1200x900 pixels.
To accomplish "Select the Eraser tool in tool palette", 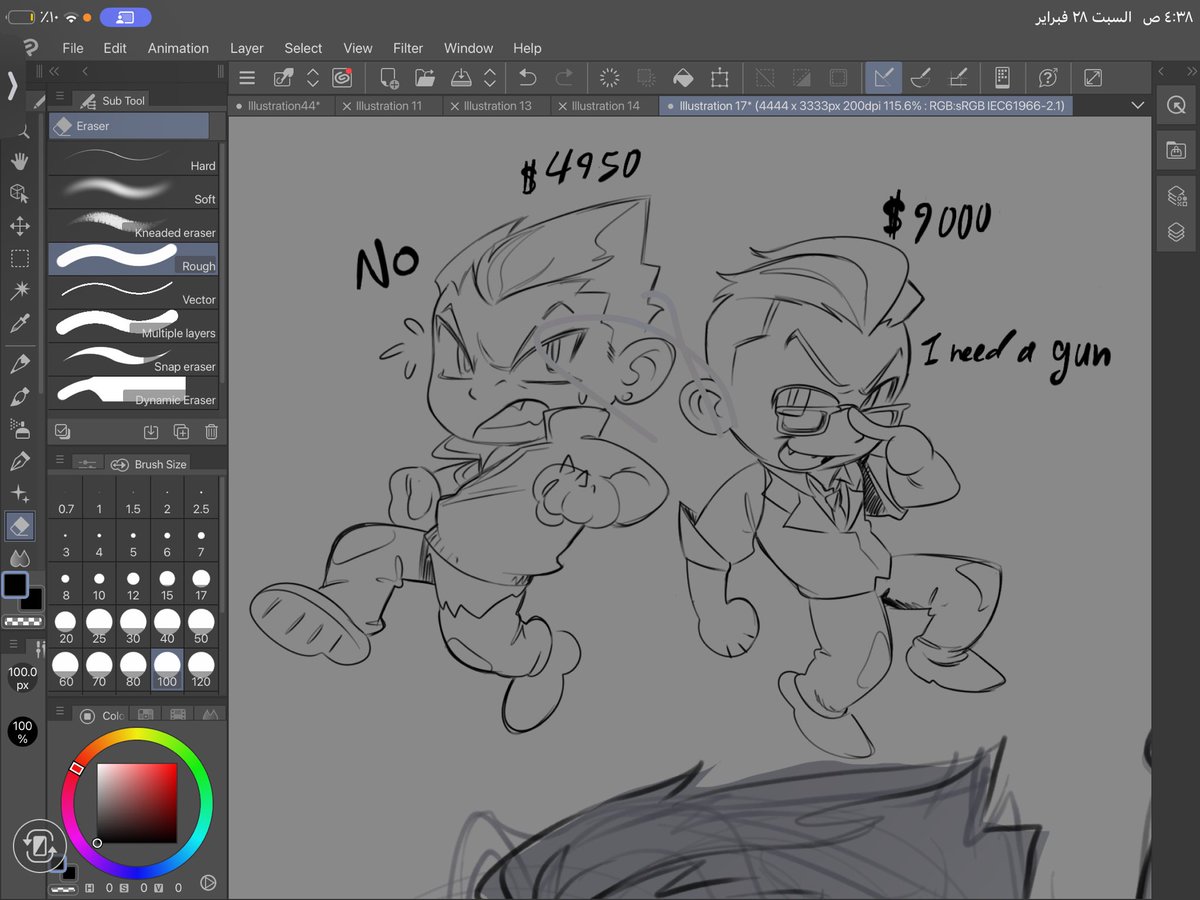I will pyautogui.click(x=20, y=525).
